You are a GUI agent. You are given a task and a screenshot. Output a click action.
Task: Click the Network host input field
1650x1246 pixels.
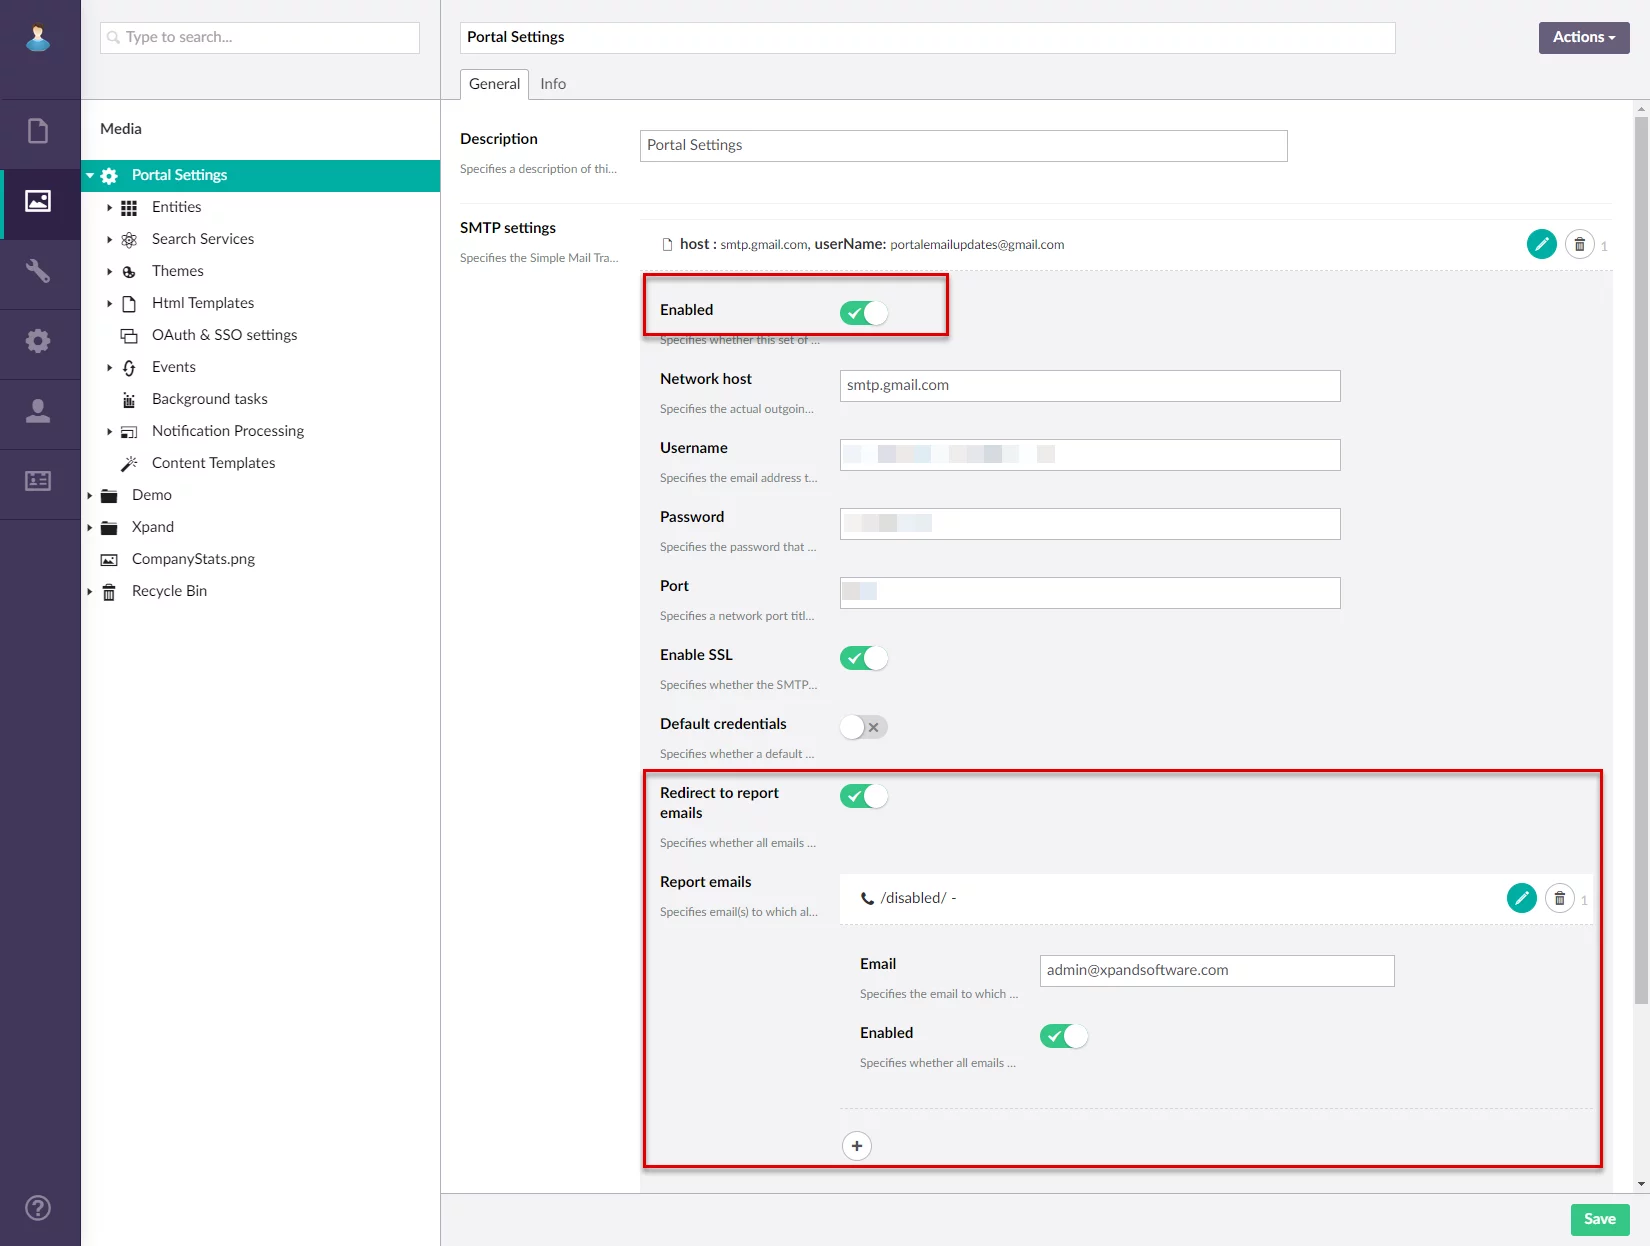click(1089, 386)
